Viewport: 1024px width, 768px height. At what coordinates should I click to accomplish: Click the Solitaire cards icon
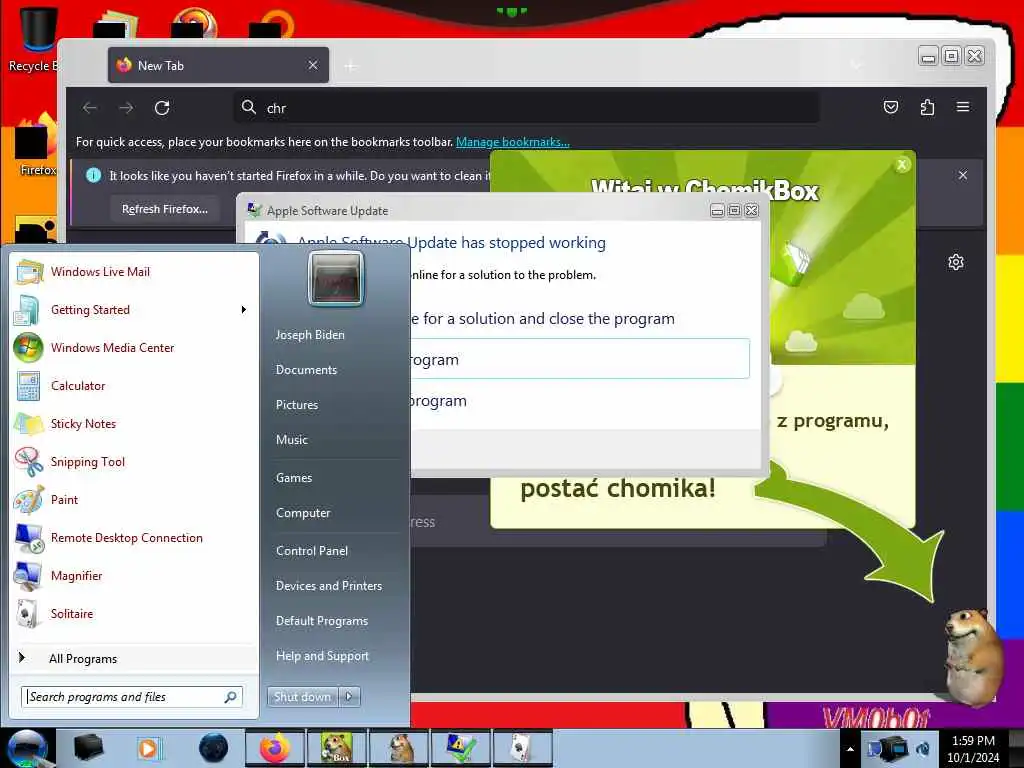click(27, 613)
